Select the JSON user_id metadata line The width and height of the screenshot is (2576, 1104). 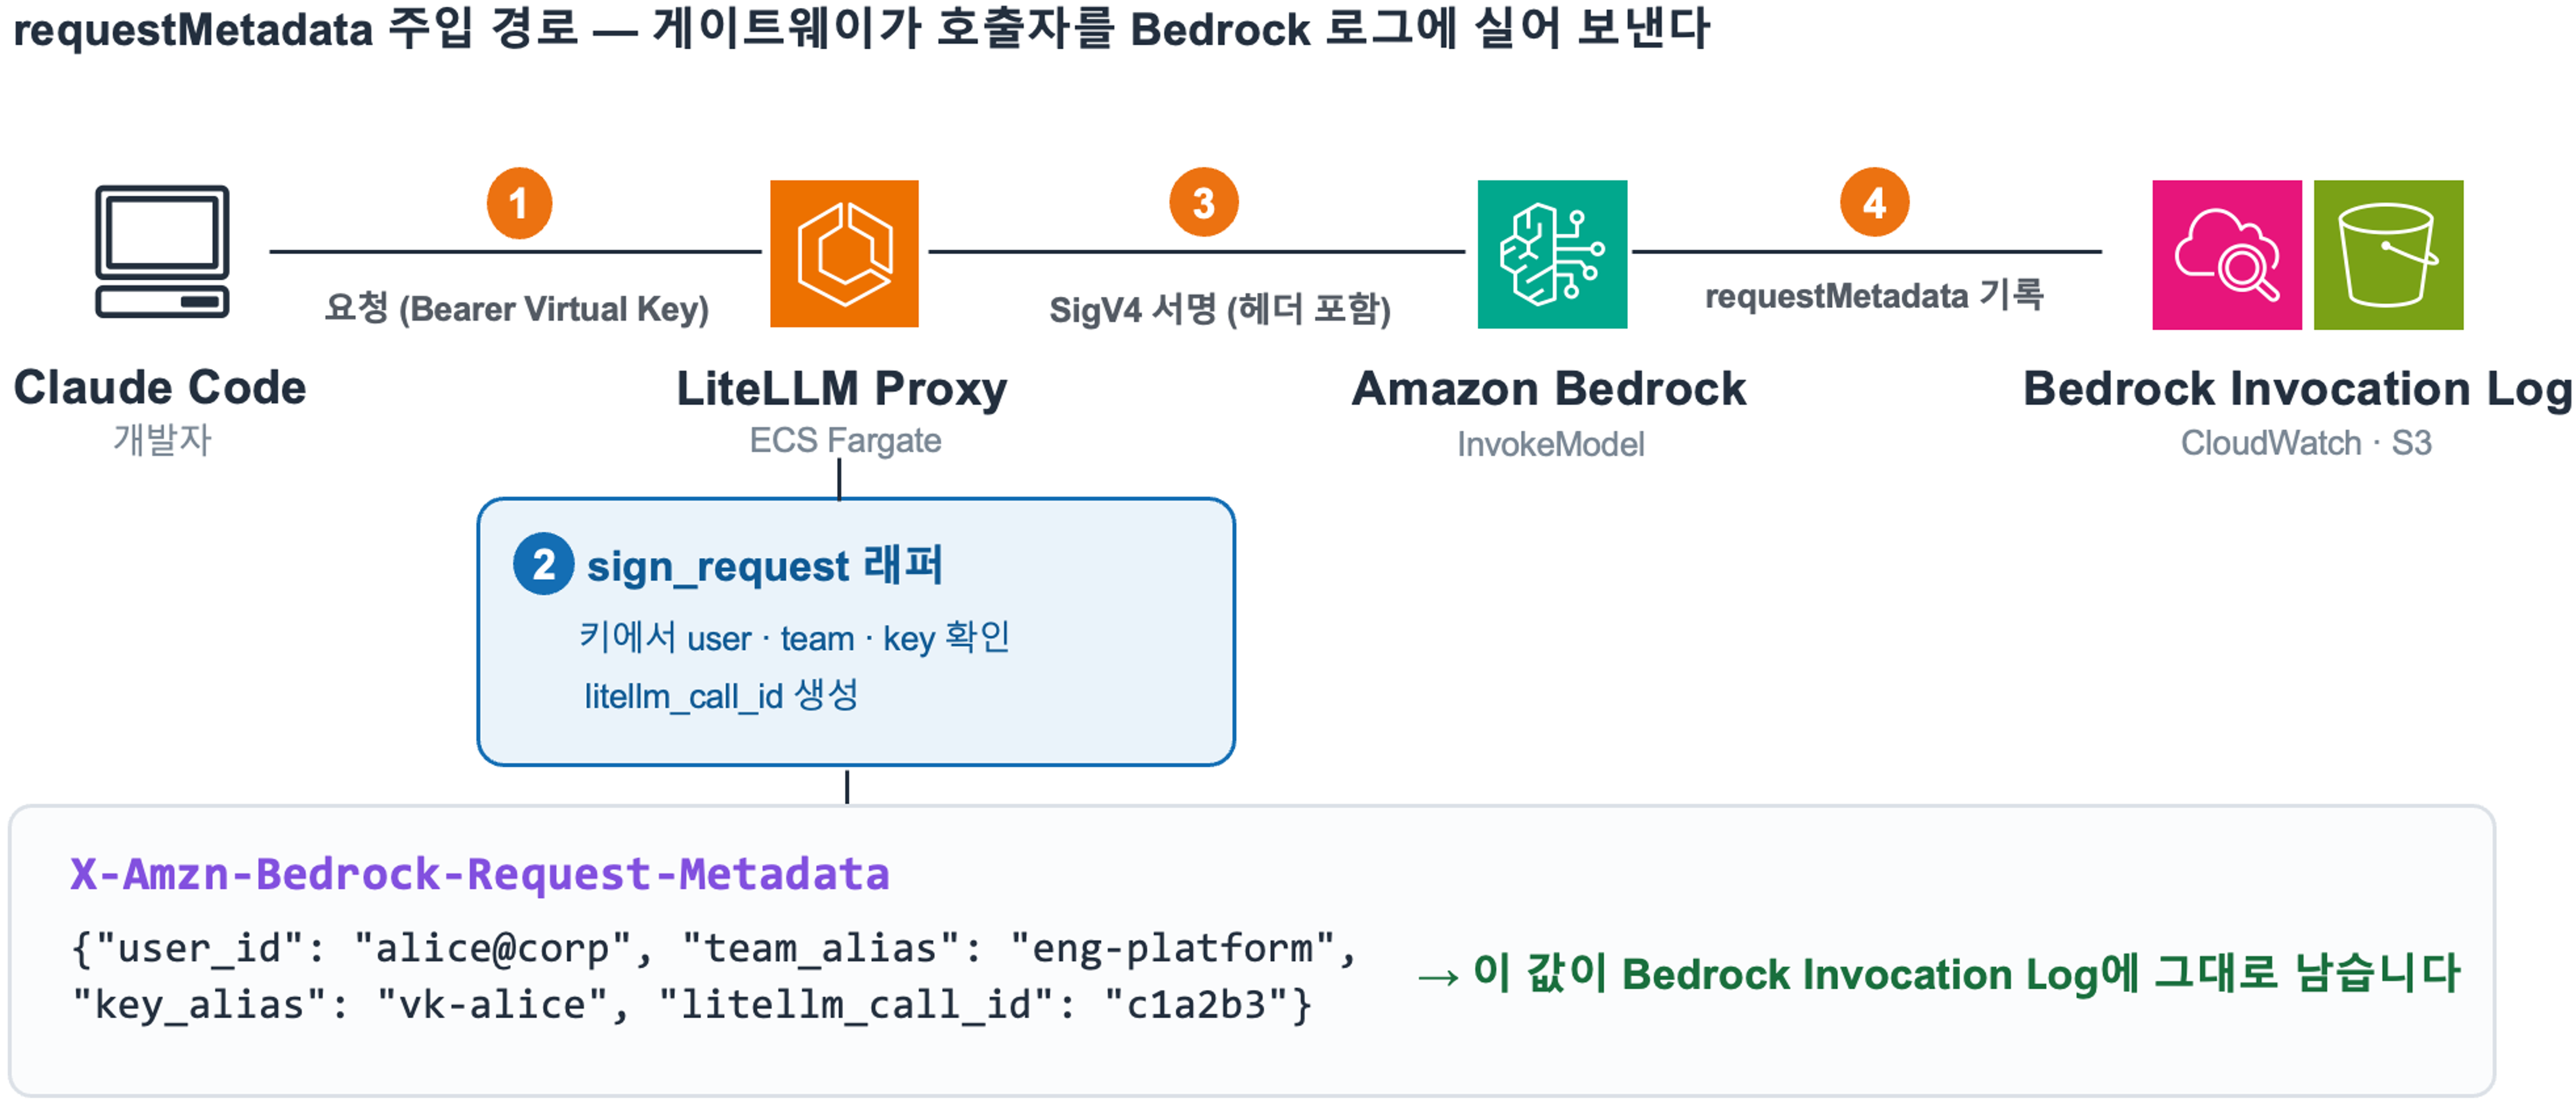coord(713,948)
